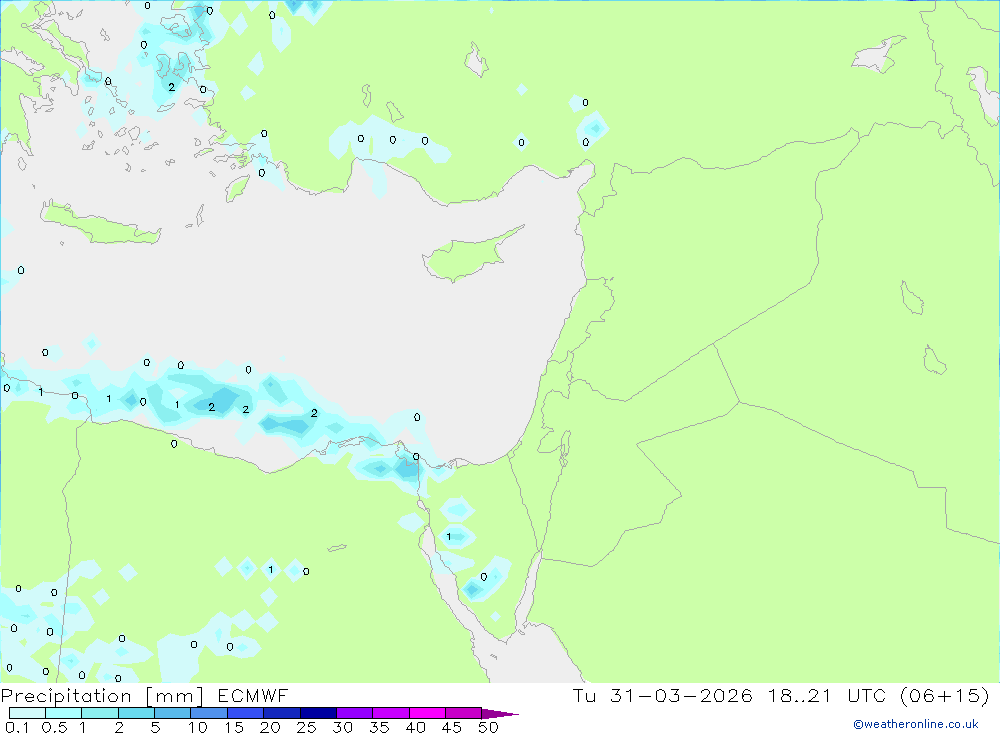Click the '18..21 UTC' time range

(x=827, y=695)
